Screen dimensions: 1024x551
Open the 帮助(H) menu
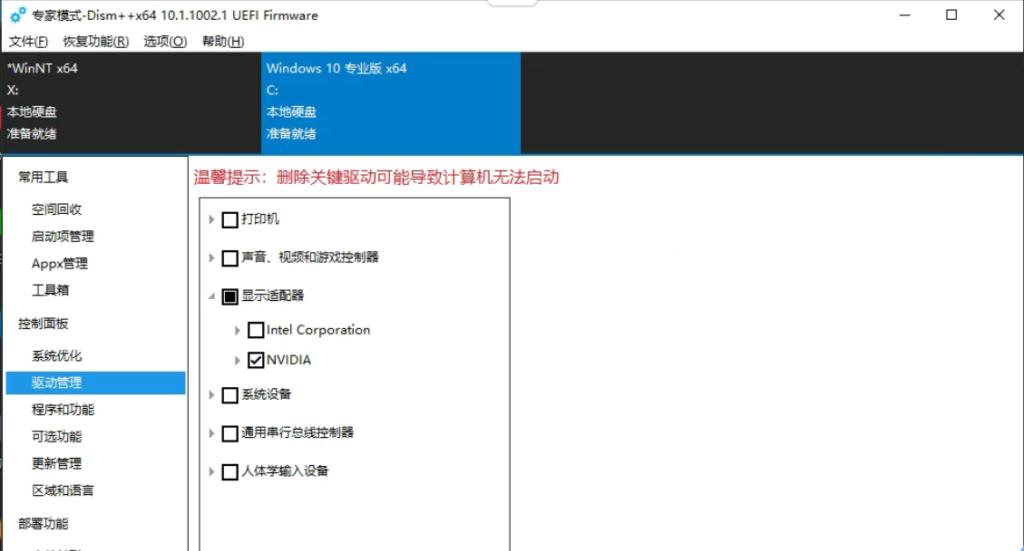[x=223, y=41]
